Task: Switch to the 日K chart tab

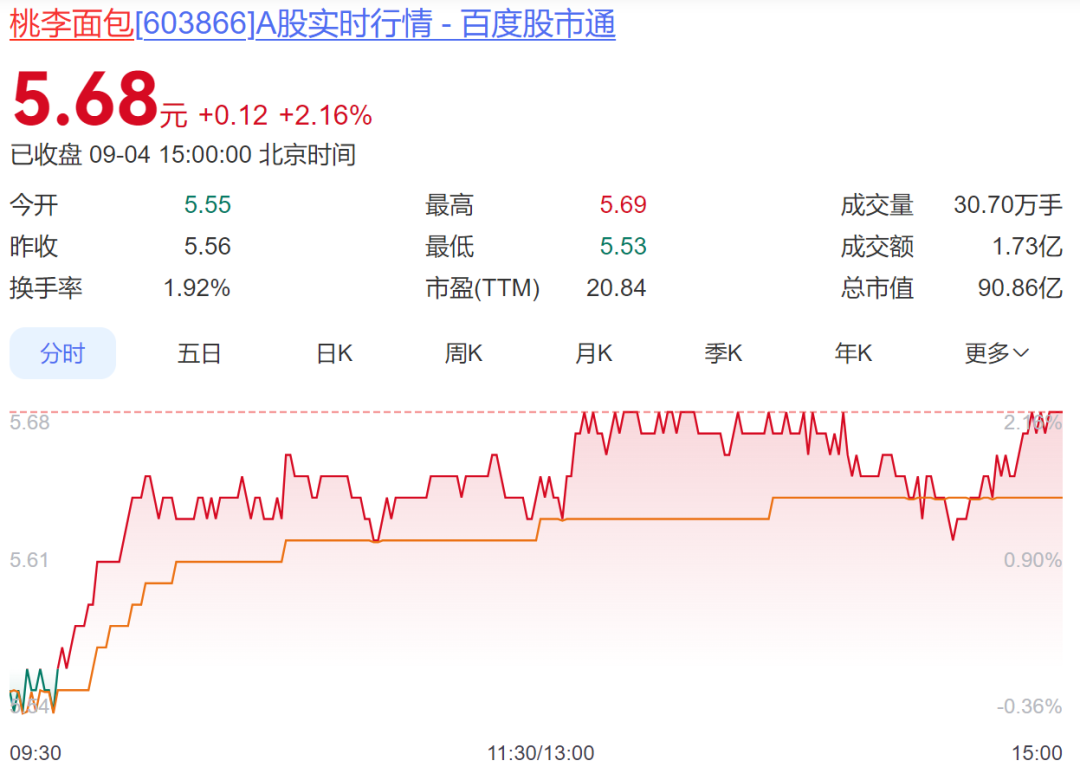Action: point(334,353)
